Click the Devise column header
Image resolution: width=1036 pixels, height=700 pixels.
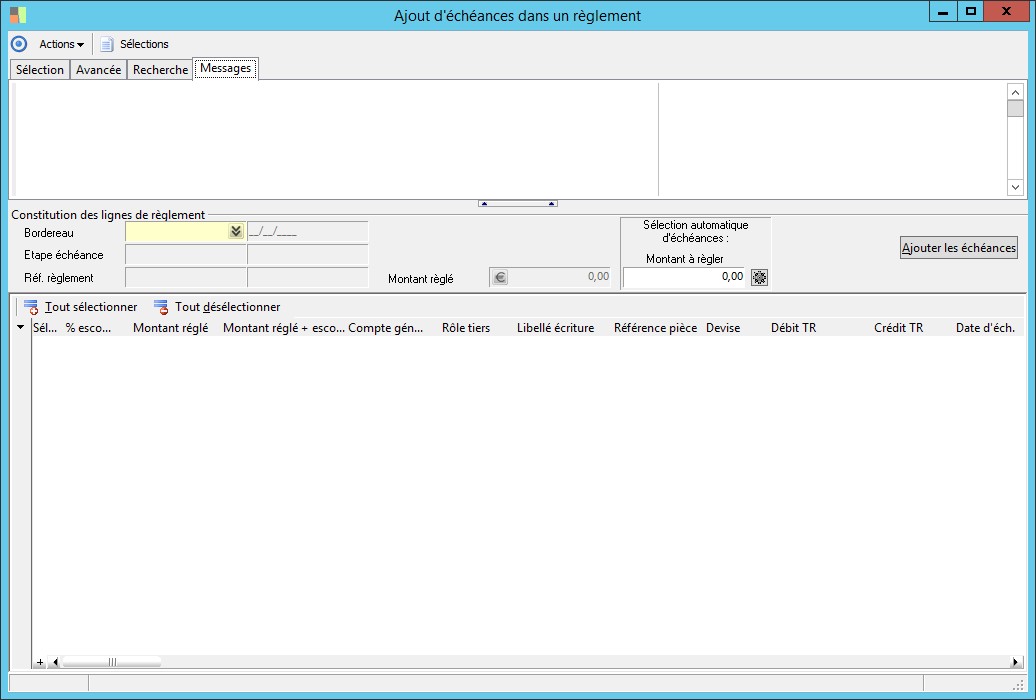click(723, 328)
